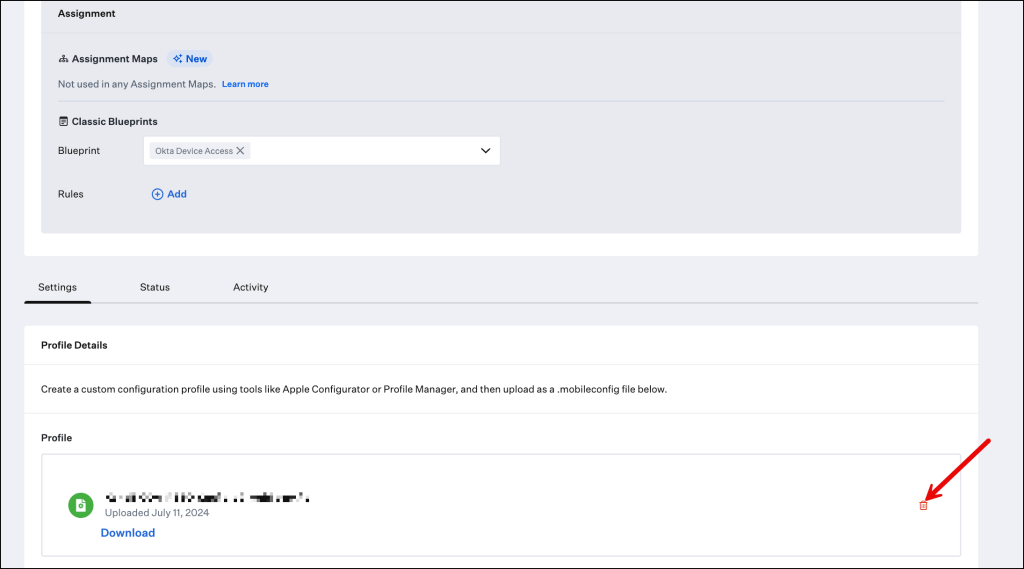Download the uploaded profile
Image resolution: width=1024 pixels, height=569 pixels.
pyautogui.click(x=128, y=533)
